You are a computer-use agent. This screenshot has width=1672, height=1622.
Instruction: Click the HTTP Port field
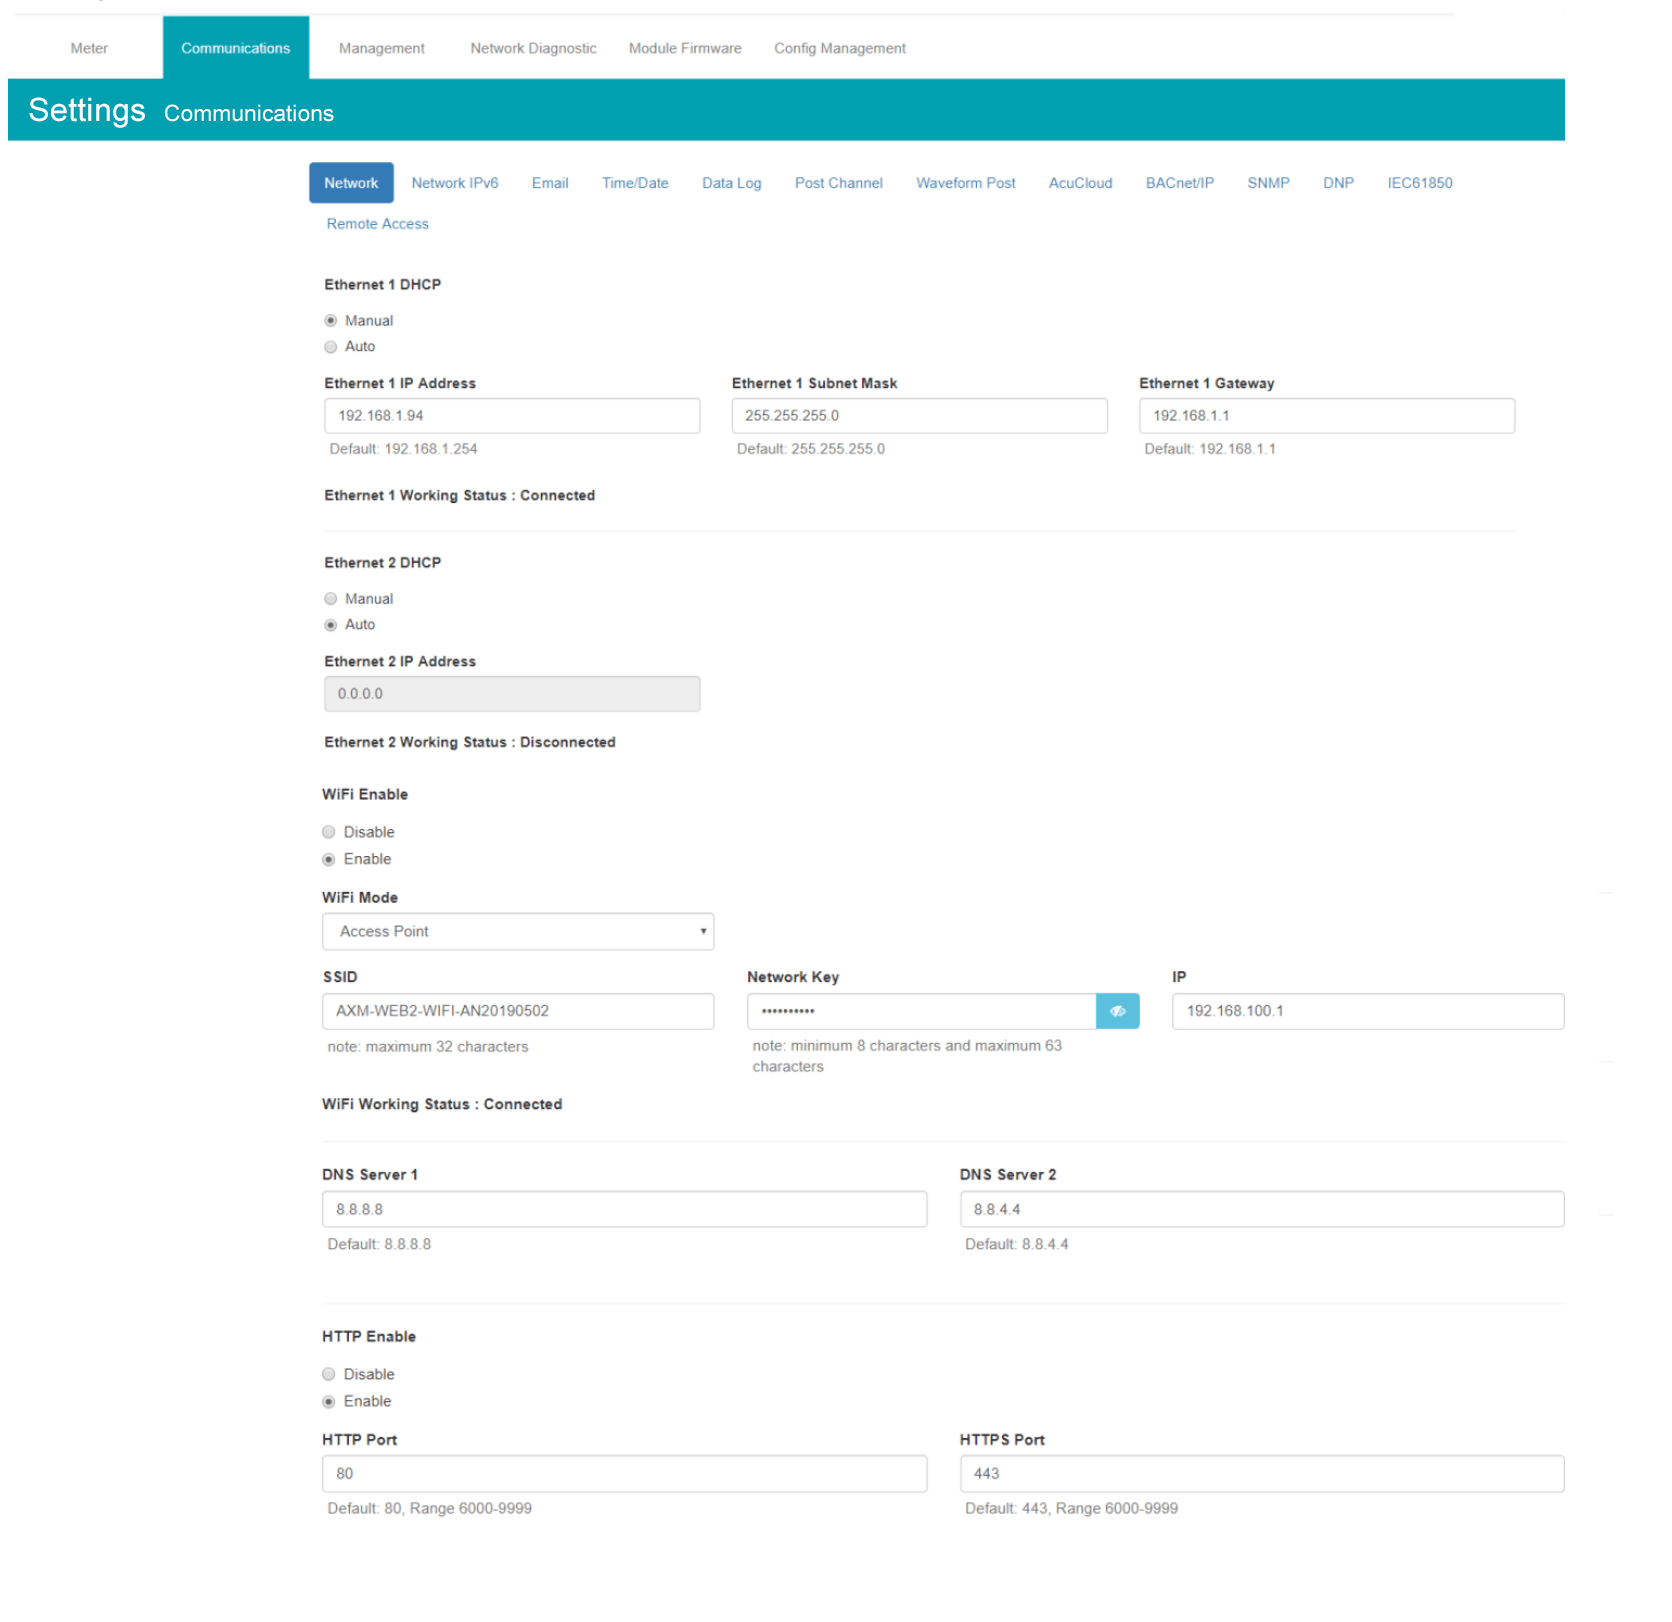(624, 1474)
